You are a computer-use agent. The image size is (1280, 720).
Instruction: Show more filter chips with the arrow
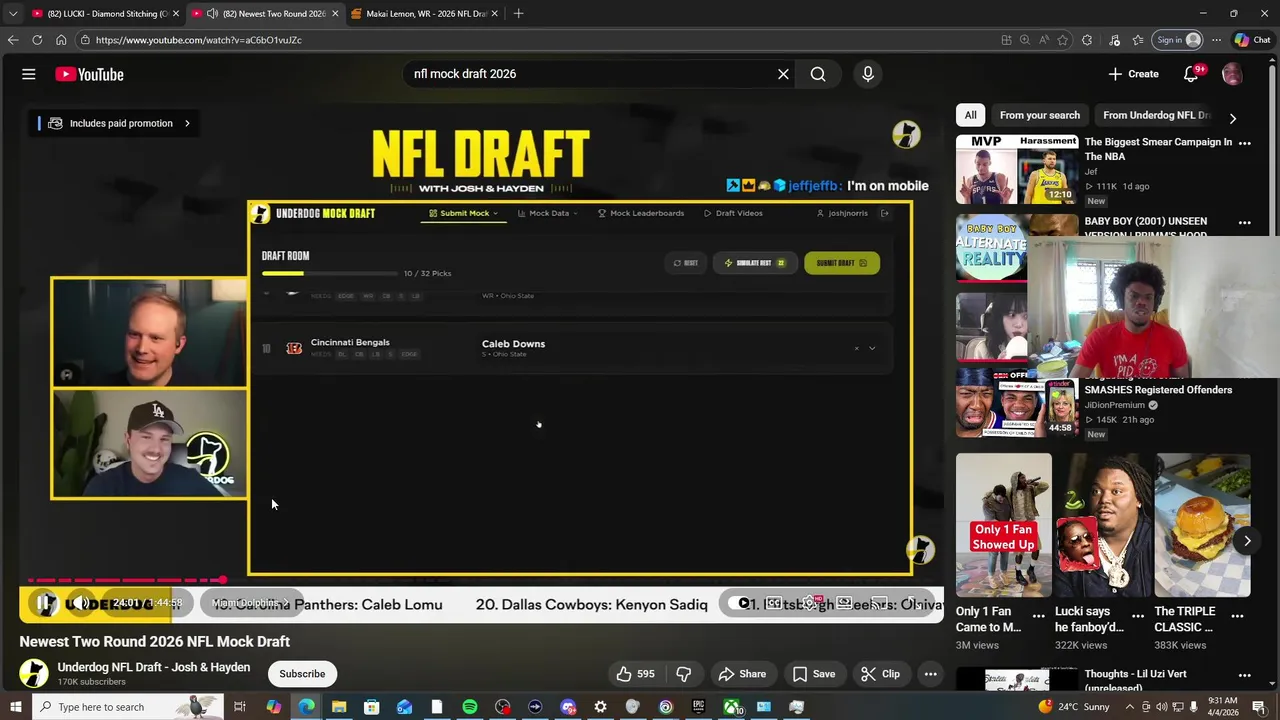[x=1232, y=117]
